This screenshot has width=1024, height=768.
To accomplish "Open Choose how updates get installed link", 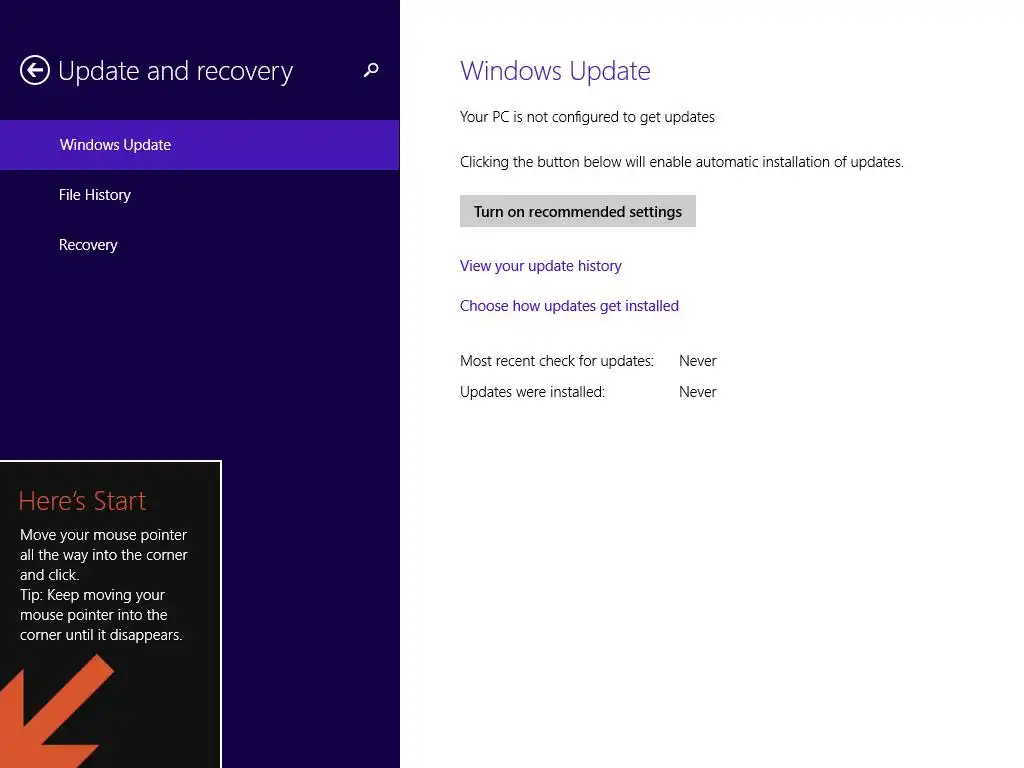I will point(569,306).
